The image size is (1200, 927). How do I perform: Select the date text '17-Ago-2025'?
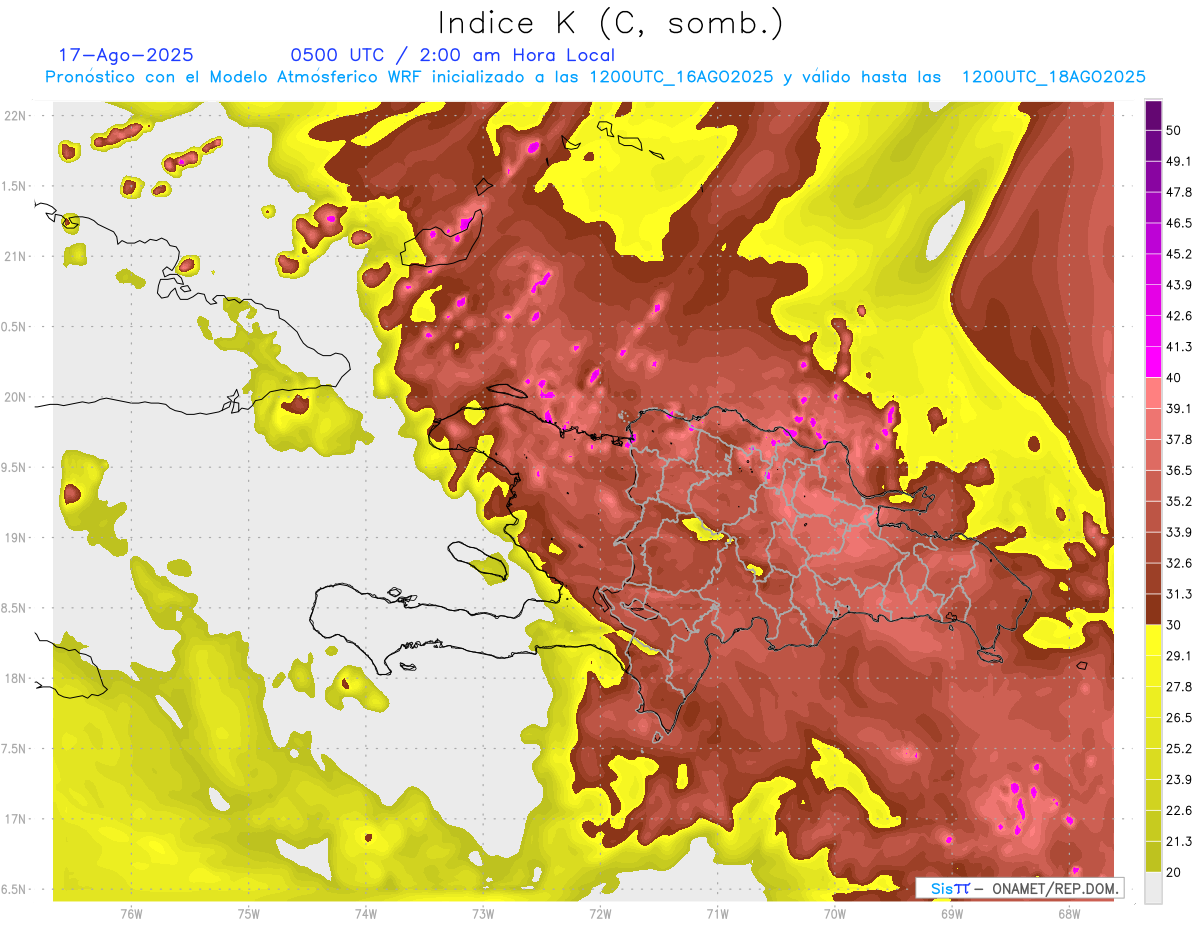(126, 55)
